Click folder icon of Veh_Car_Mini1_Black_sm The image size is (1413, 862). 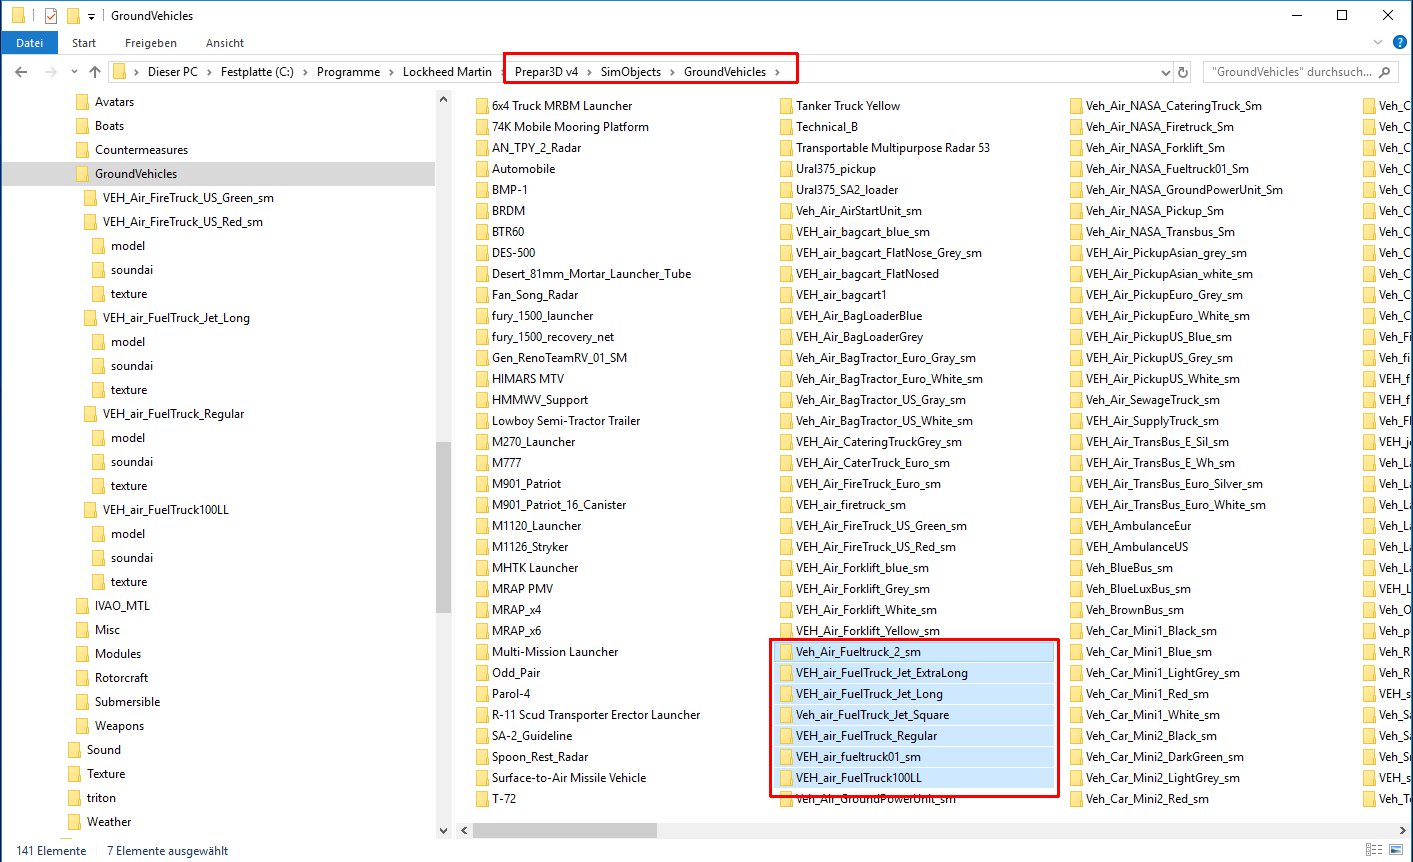point(1076,631)
